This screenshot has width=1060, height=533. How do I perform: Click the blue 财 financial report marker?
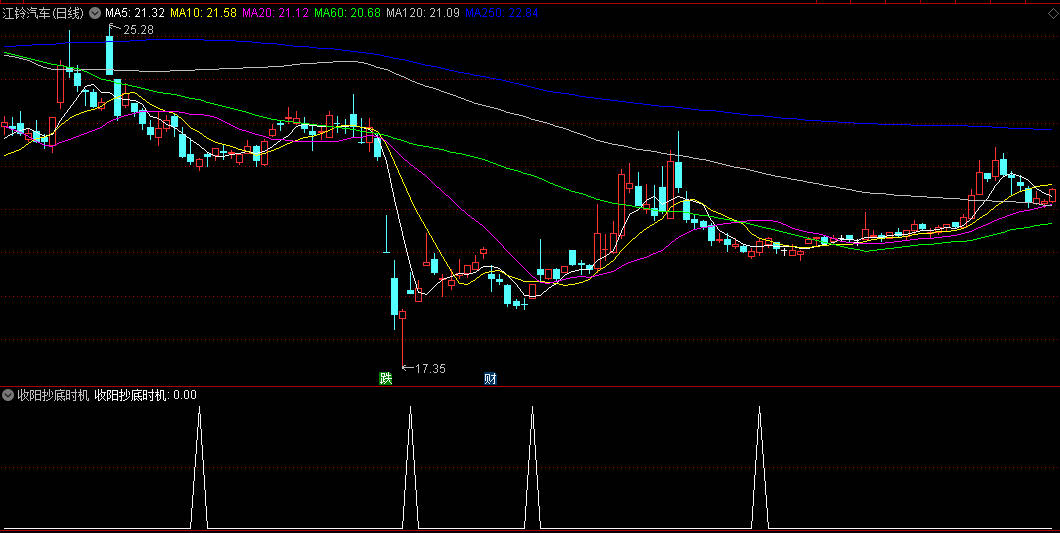490,379
